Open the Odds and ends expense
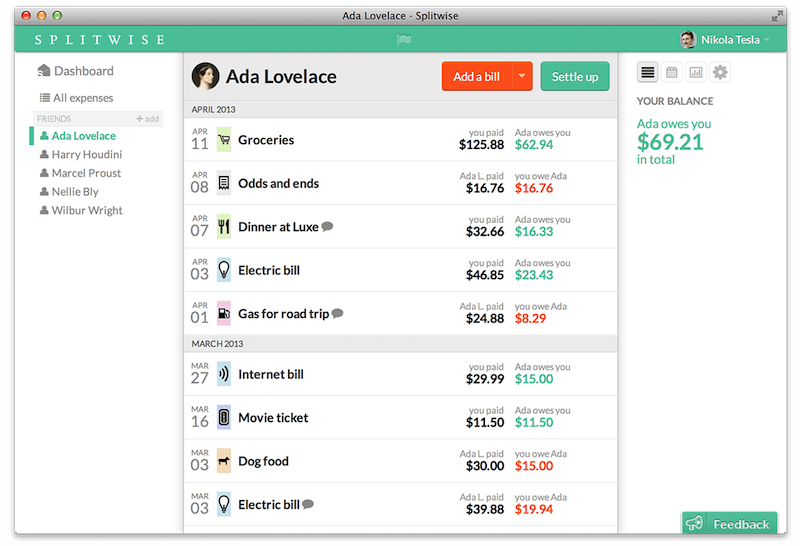 (x=401, y=183)
